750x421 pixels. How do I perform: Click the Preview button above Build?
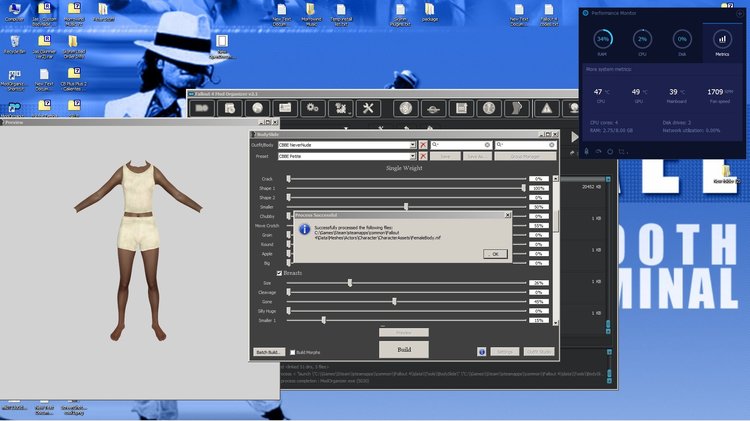pos(404,332)
